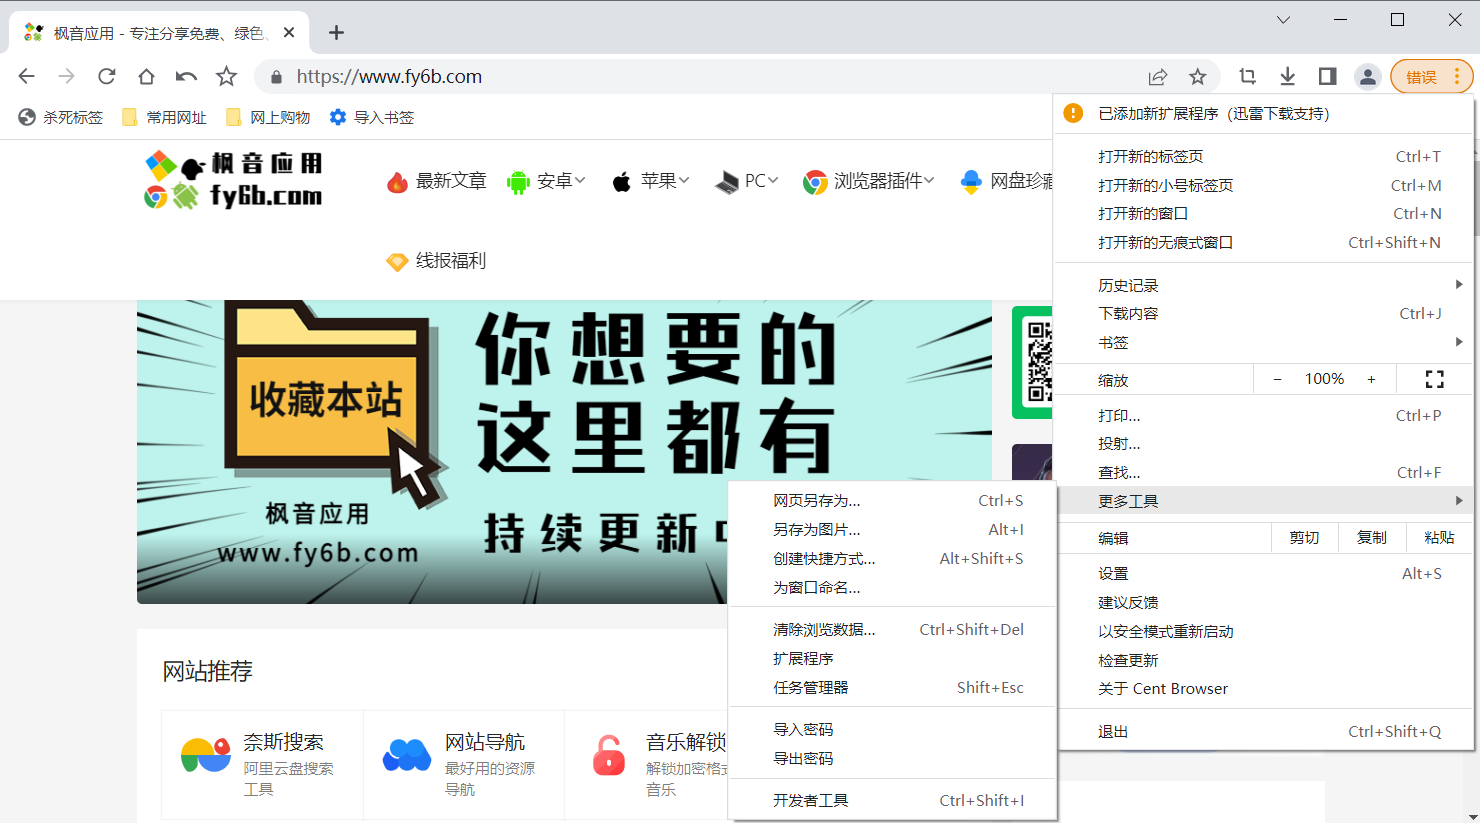The height and width of the screenshot is (823, 1480).
Task: Click the 粘贴 edit button
Action: pyautogui.click(x=1439, y=538)
